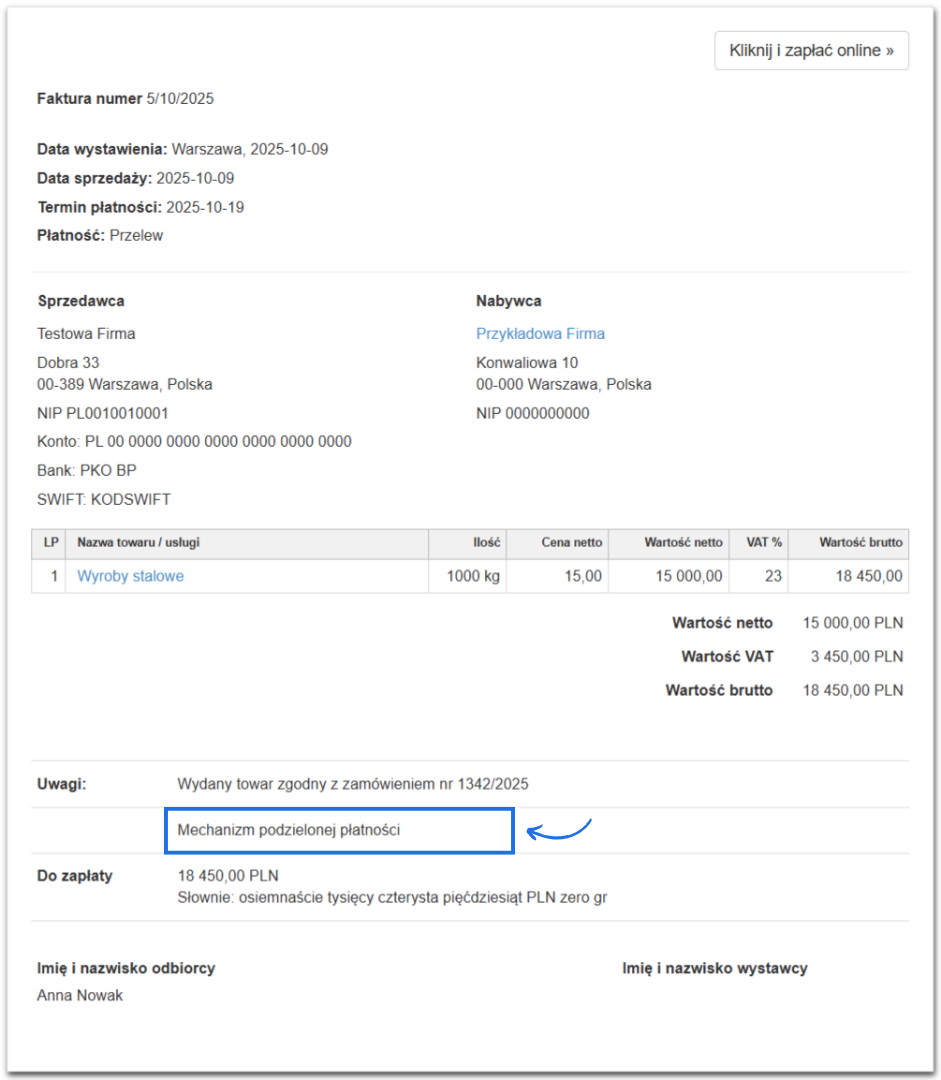Click the Cena netto column header

(x=572, y=543)
